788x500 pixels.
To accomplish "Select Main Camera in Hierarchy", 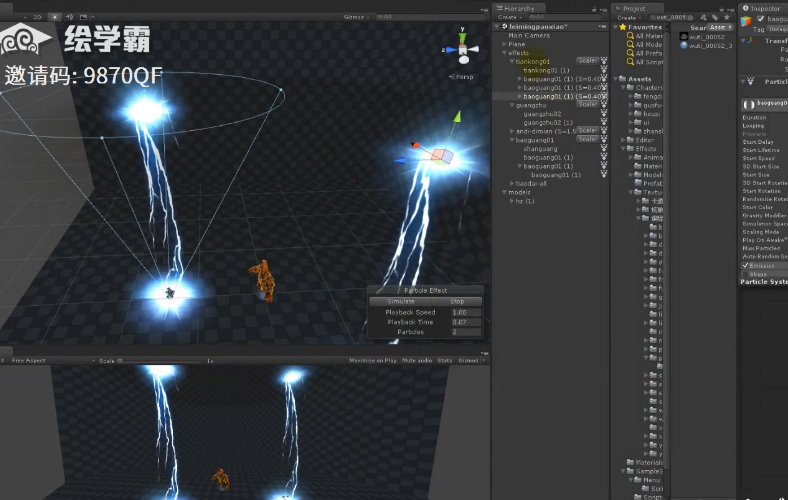I will (529, 36).
